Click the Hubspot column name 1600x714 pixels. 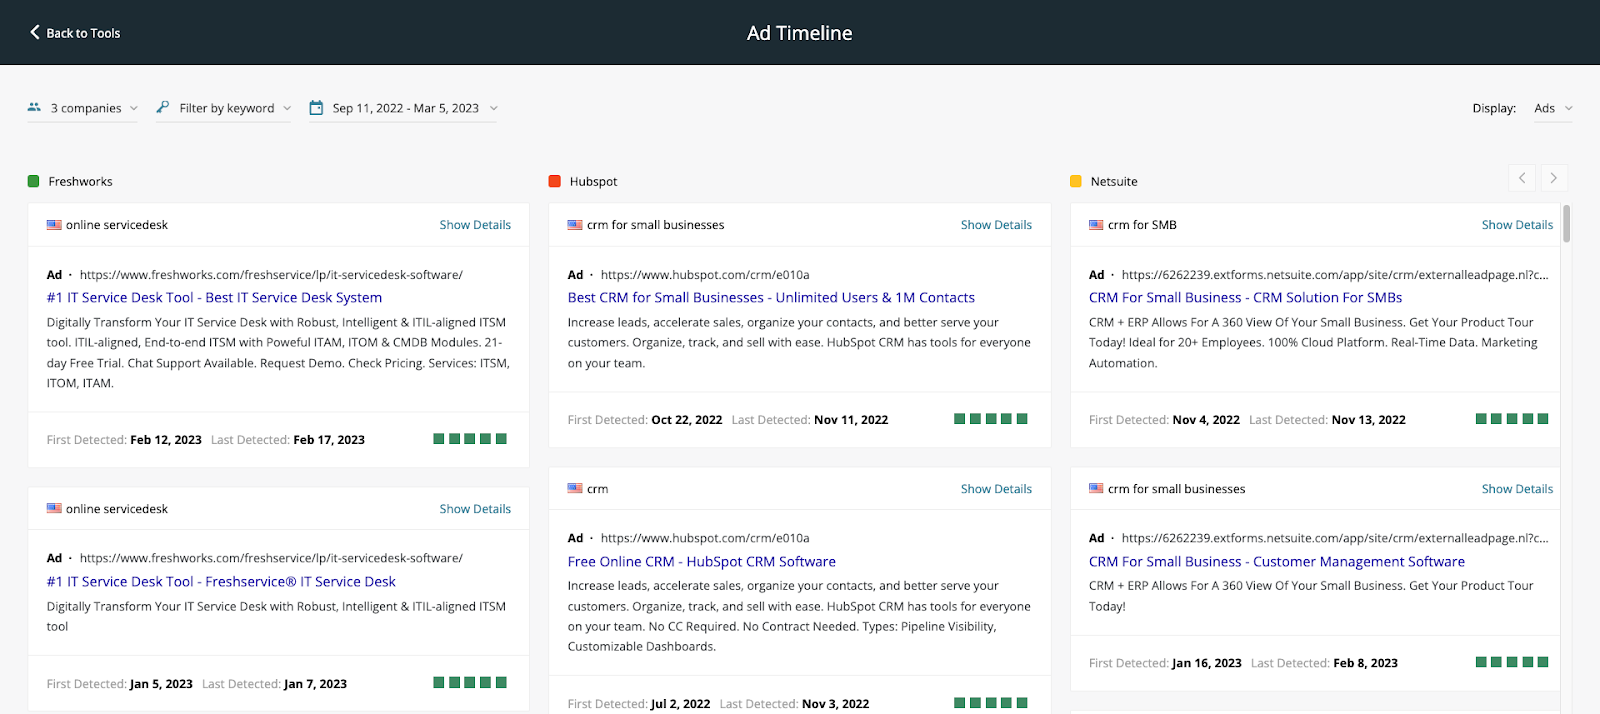[x=593, y=182]
